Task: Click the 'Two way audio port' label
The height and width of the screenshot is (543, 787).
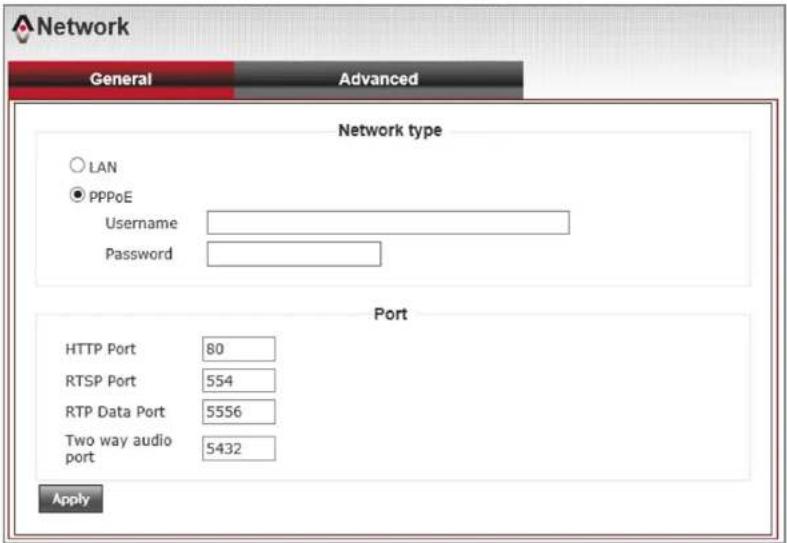Action: [x=118, y=449]
